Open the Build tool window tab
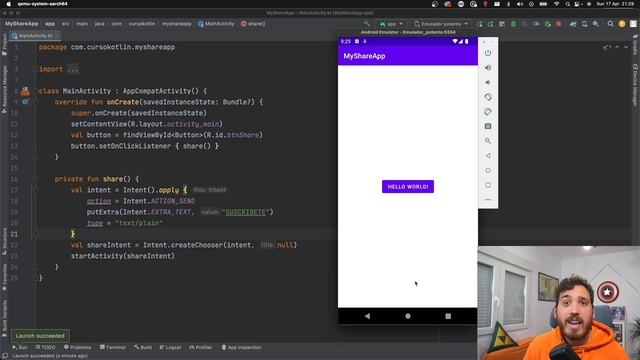Image resolution: width=640 pixels, height=360 pixels. coord(143,347)
